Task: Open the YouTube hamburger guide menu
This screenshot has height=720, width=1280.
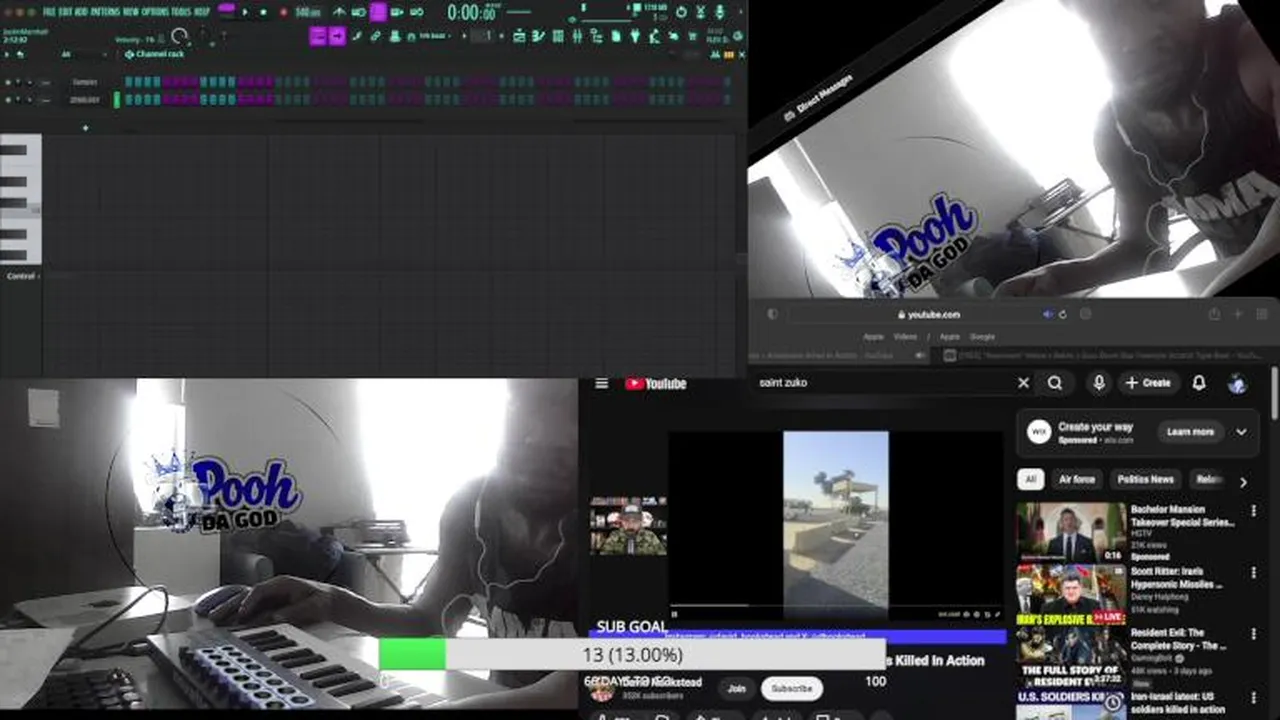Action: coord(601,383)
